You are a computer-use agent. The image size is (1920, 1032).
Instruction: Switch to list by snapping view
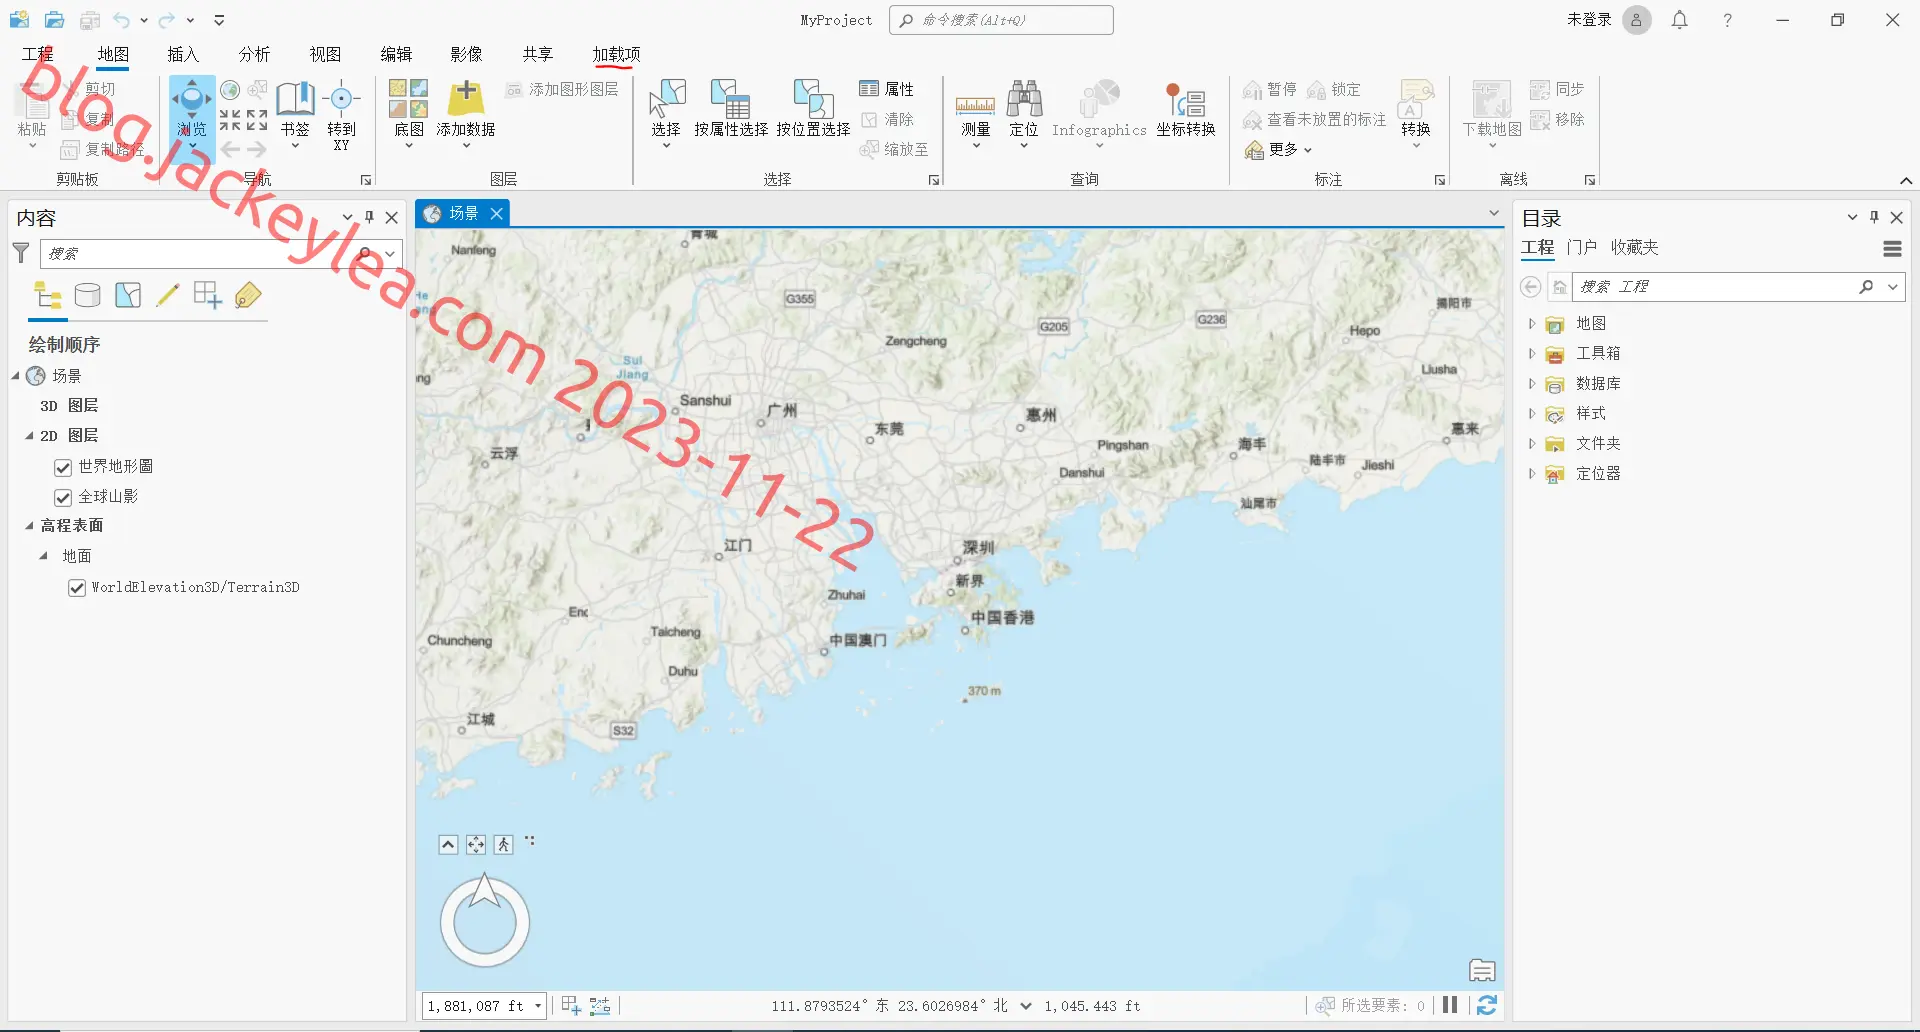click(x=208, y=295)
